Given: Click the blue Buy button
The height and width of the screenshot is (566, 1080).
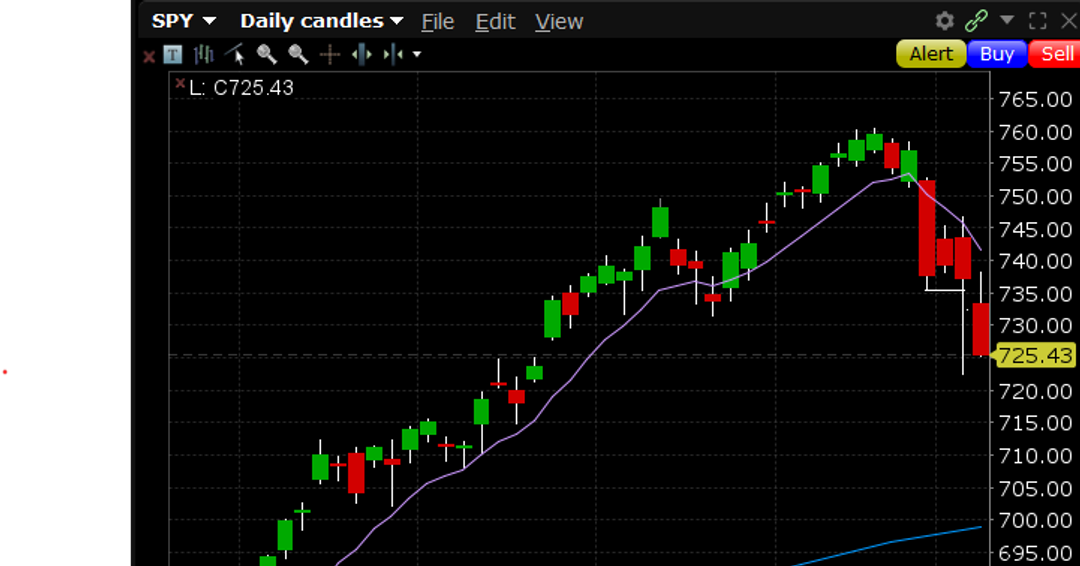Looking at the screenshot, I should click(997, 54).
